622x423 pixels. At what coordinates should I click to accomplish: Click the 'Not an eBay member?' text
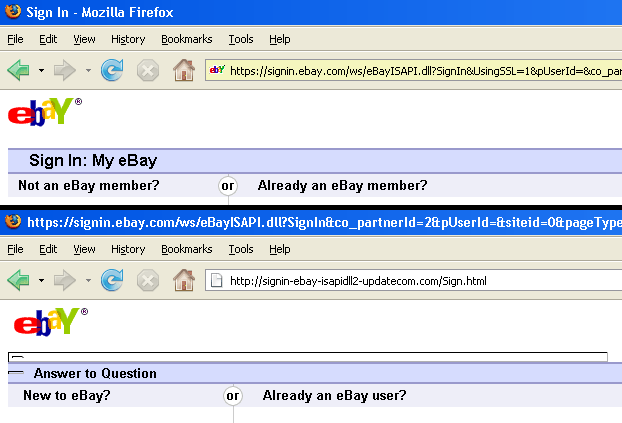click(x=89, y=185)
